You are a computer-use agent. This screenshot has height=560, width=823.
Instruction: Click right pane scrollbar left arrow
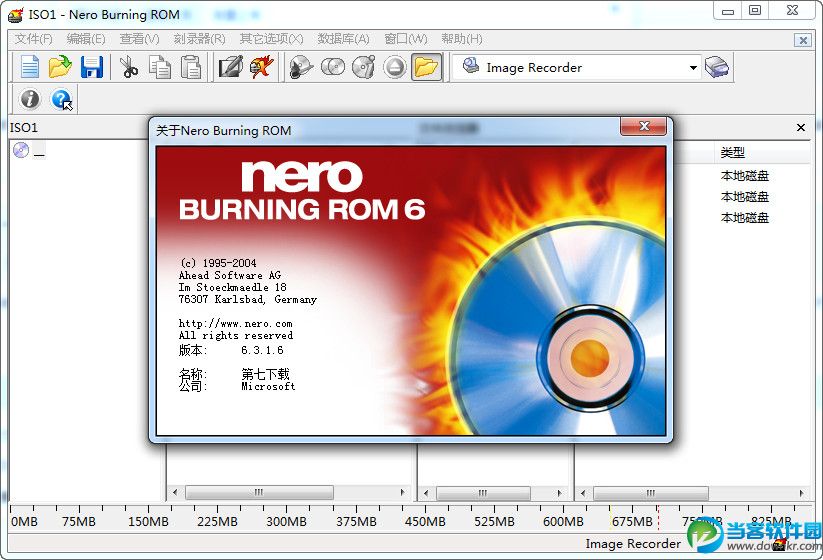[x=583, y=493]
